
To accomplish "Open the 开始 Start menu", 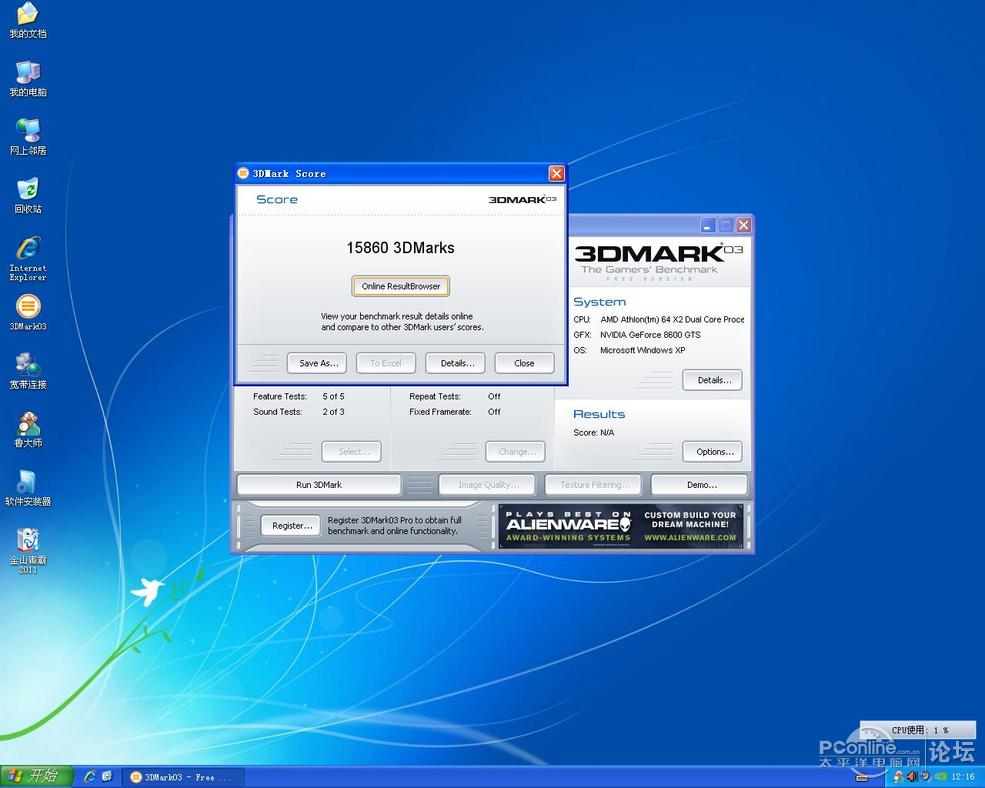I will [36, 777].
